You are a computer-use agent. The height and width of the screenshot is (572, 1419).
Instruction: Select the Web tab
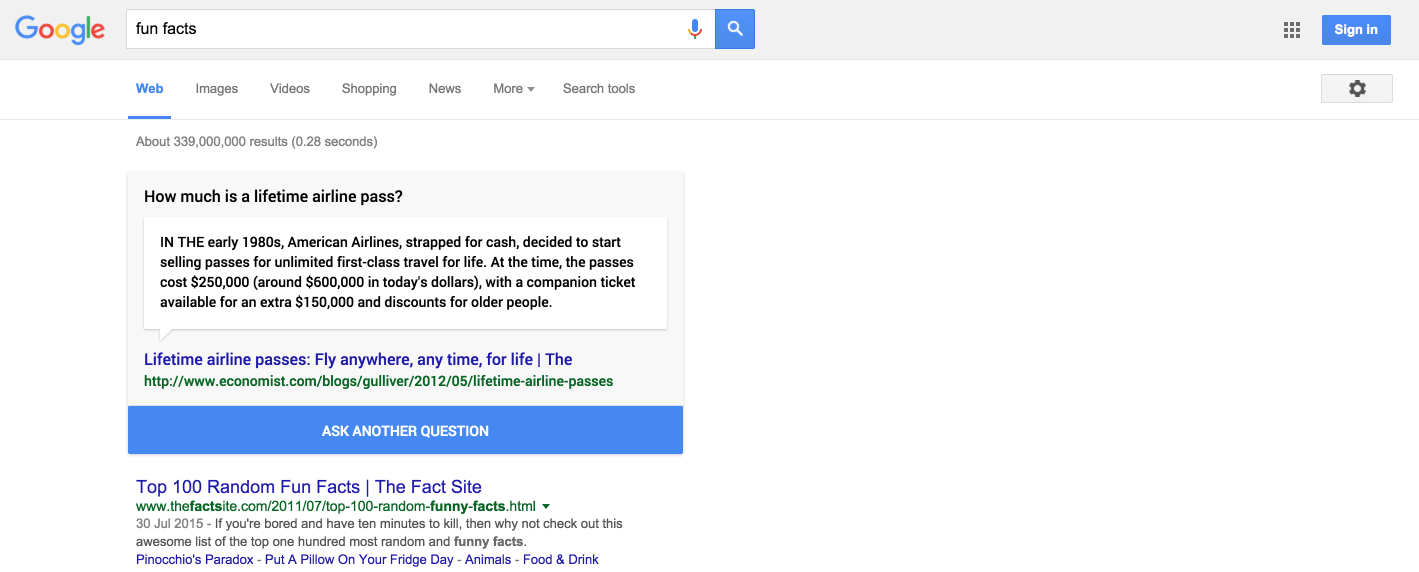pyautogui.click(x=149, y=89)
